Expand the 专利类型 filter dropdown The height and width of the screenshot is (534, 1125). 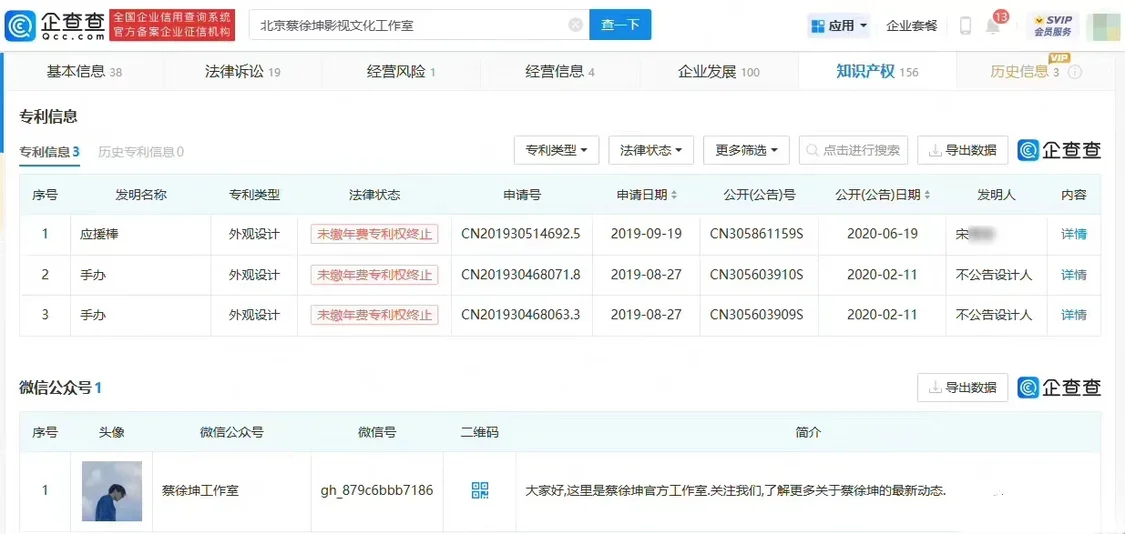[x=556, y=150]
